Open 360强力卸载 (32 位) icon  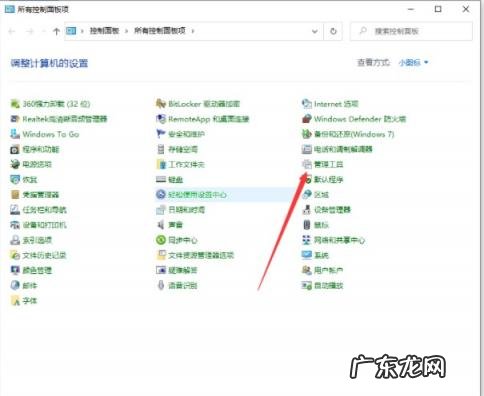[x=15, y=104]
